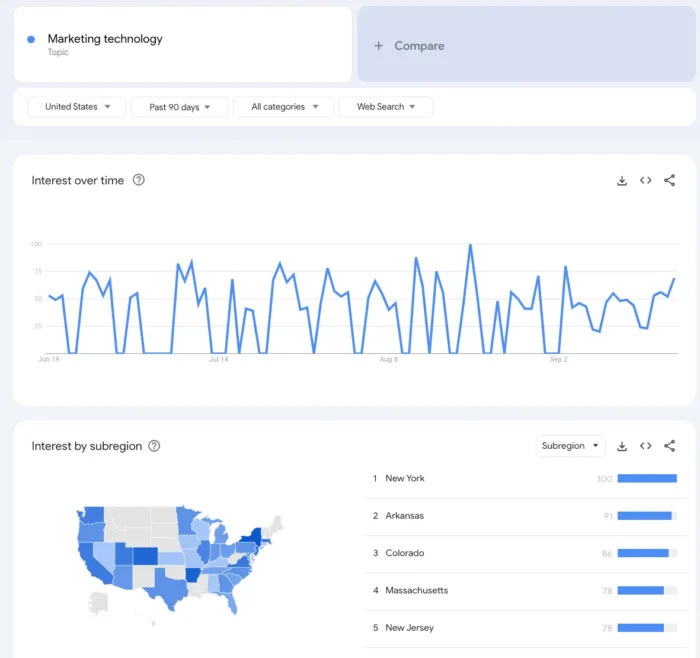Click the Compare box to add term
Screen dimensions: 700x658
click(x=526, y=44)
